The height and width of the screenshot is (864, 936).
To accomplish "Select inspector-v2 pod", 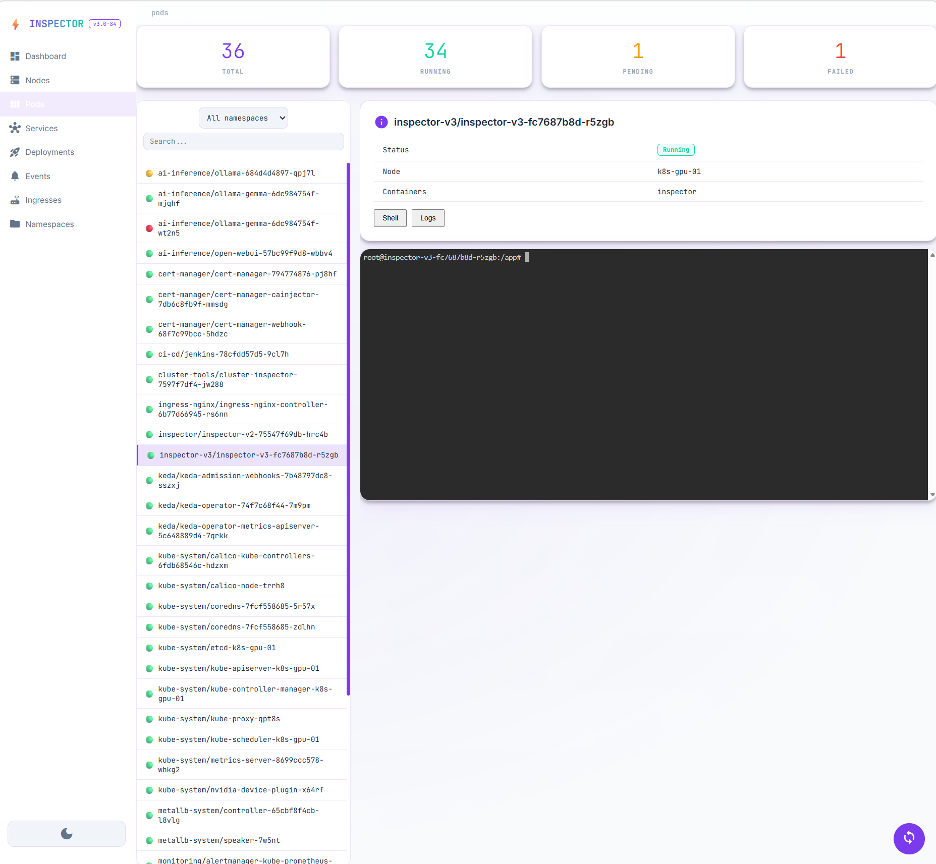I will click(x=242, y=434).
